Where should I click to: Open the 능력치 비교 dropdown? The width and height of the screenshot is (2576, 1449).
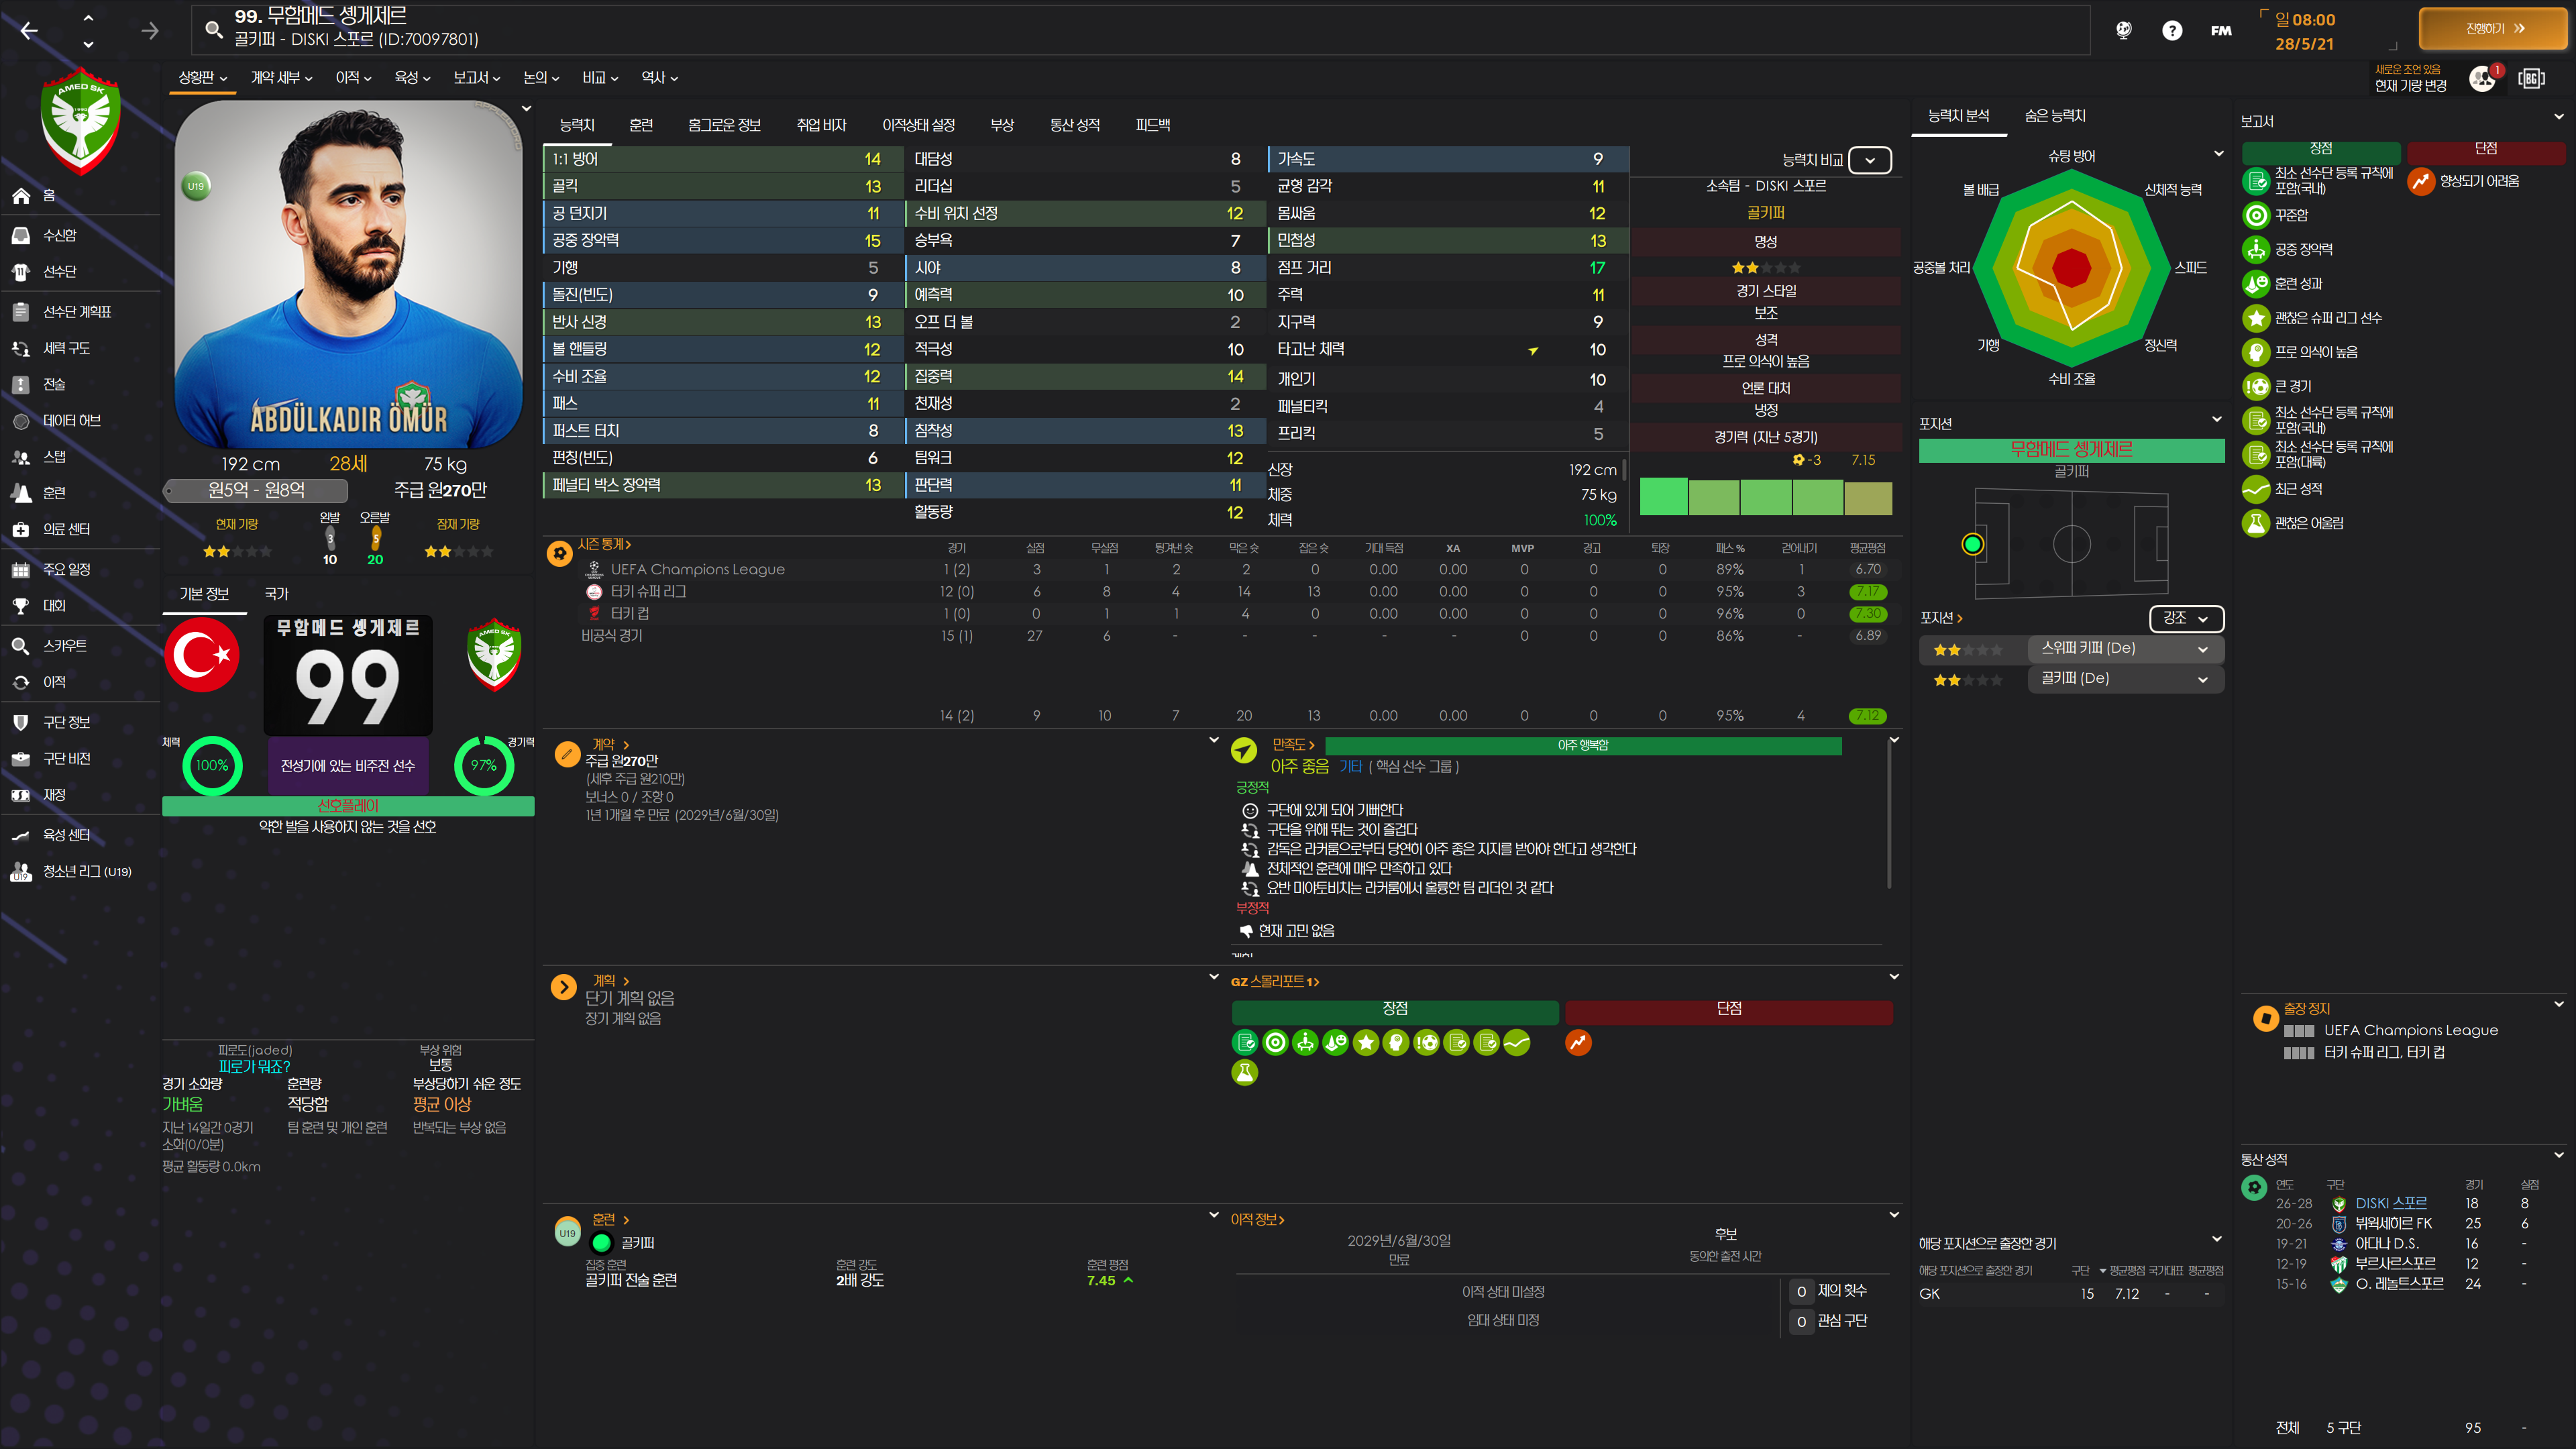coord(1869,160)
